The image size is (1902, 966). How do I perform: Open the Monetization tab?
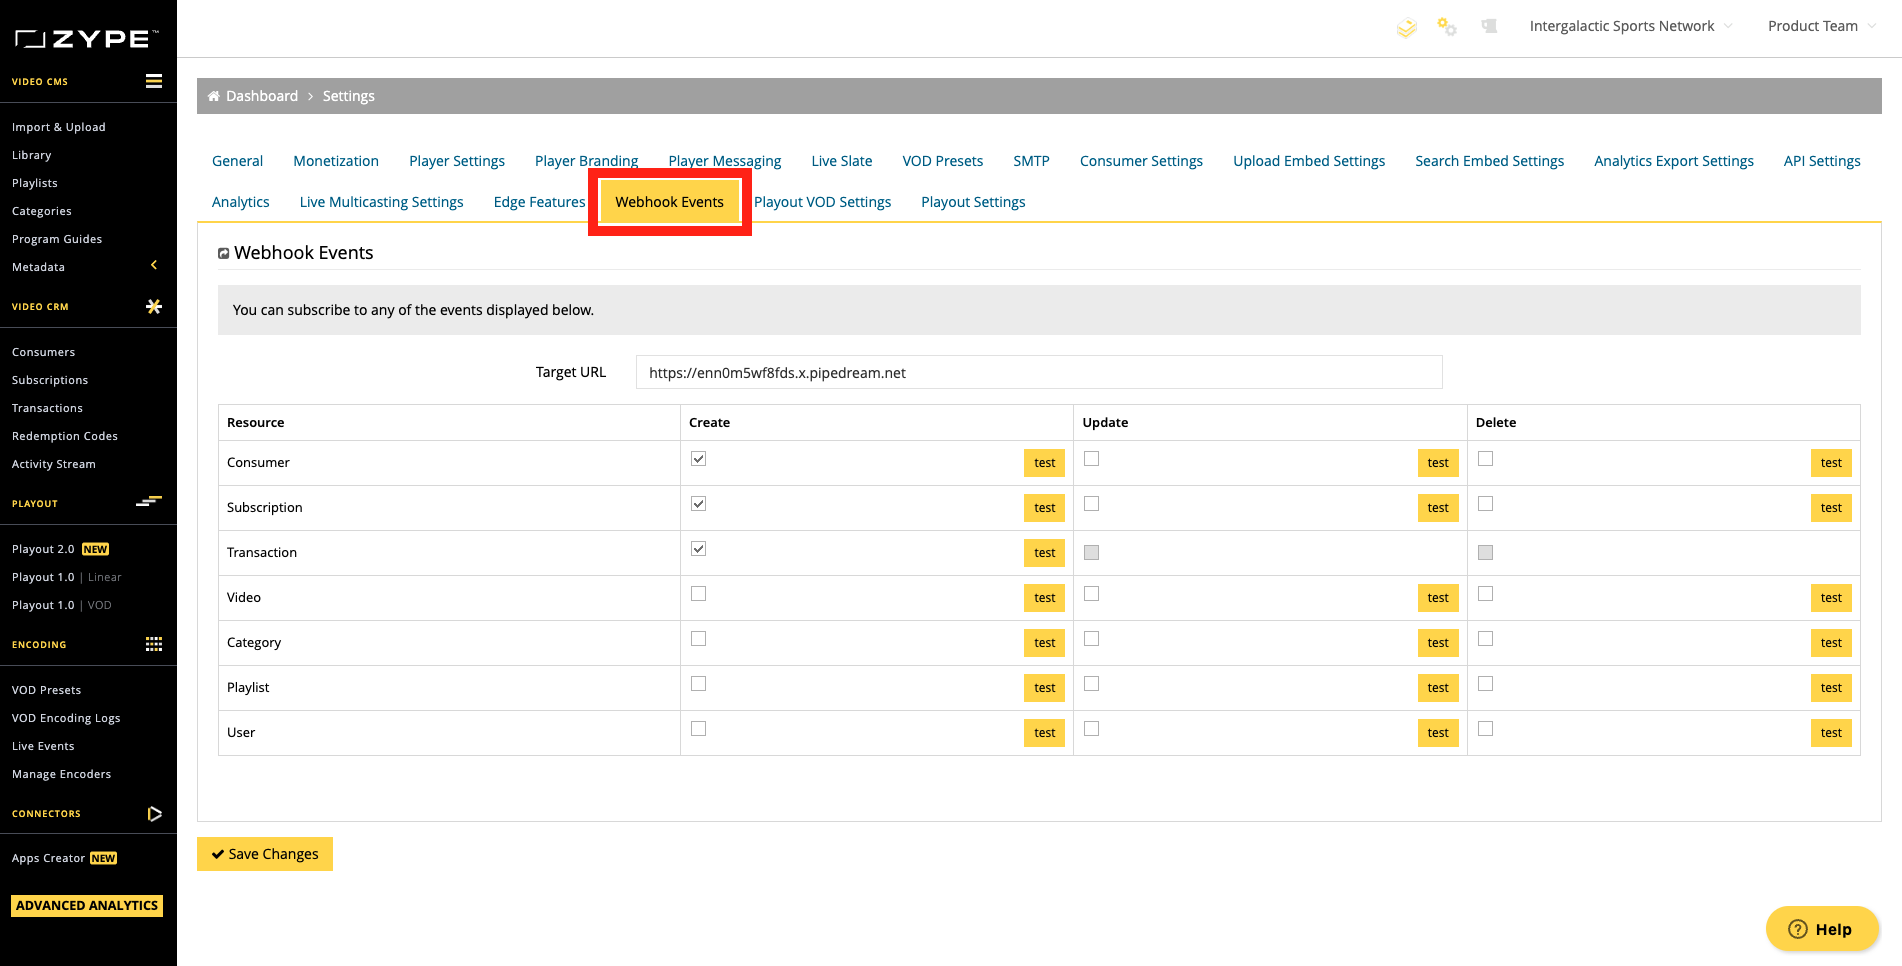(336, 161)
